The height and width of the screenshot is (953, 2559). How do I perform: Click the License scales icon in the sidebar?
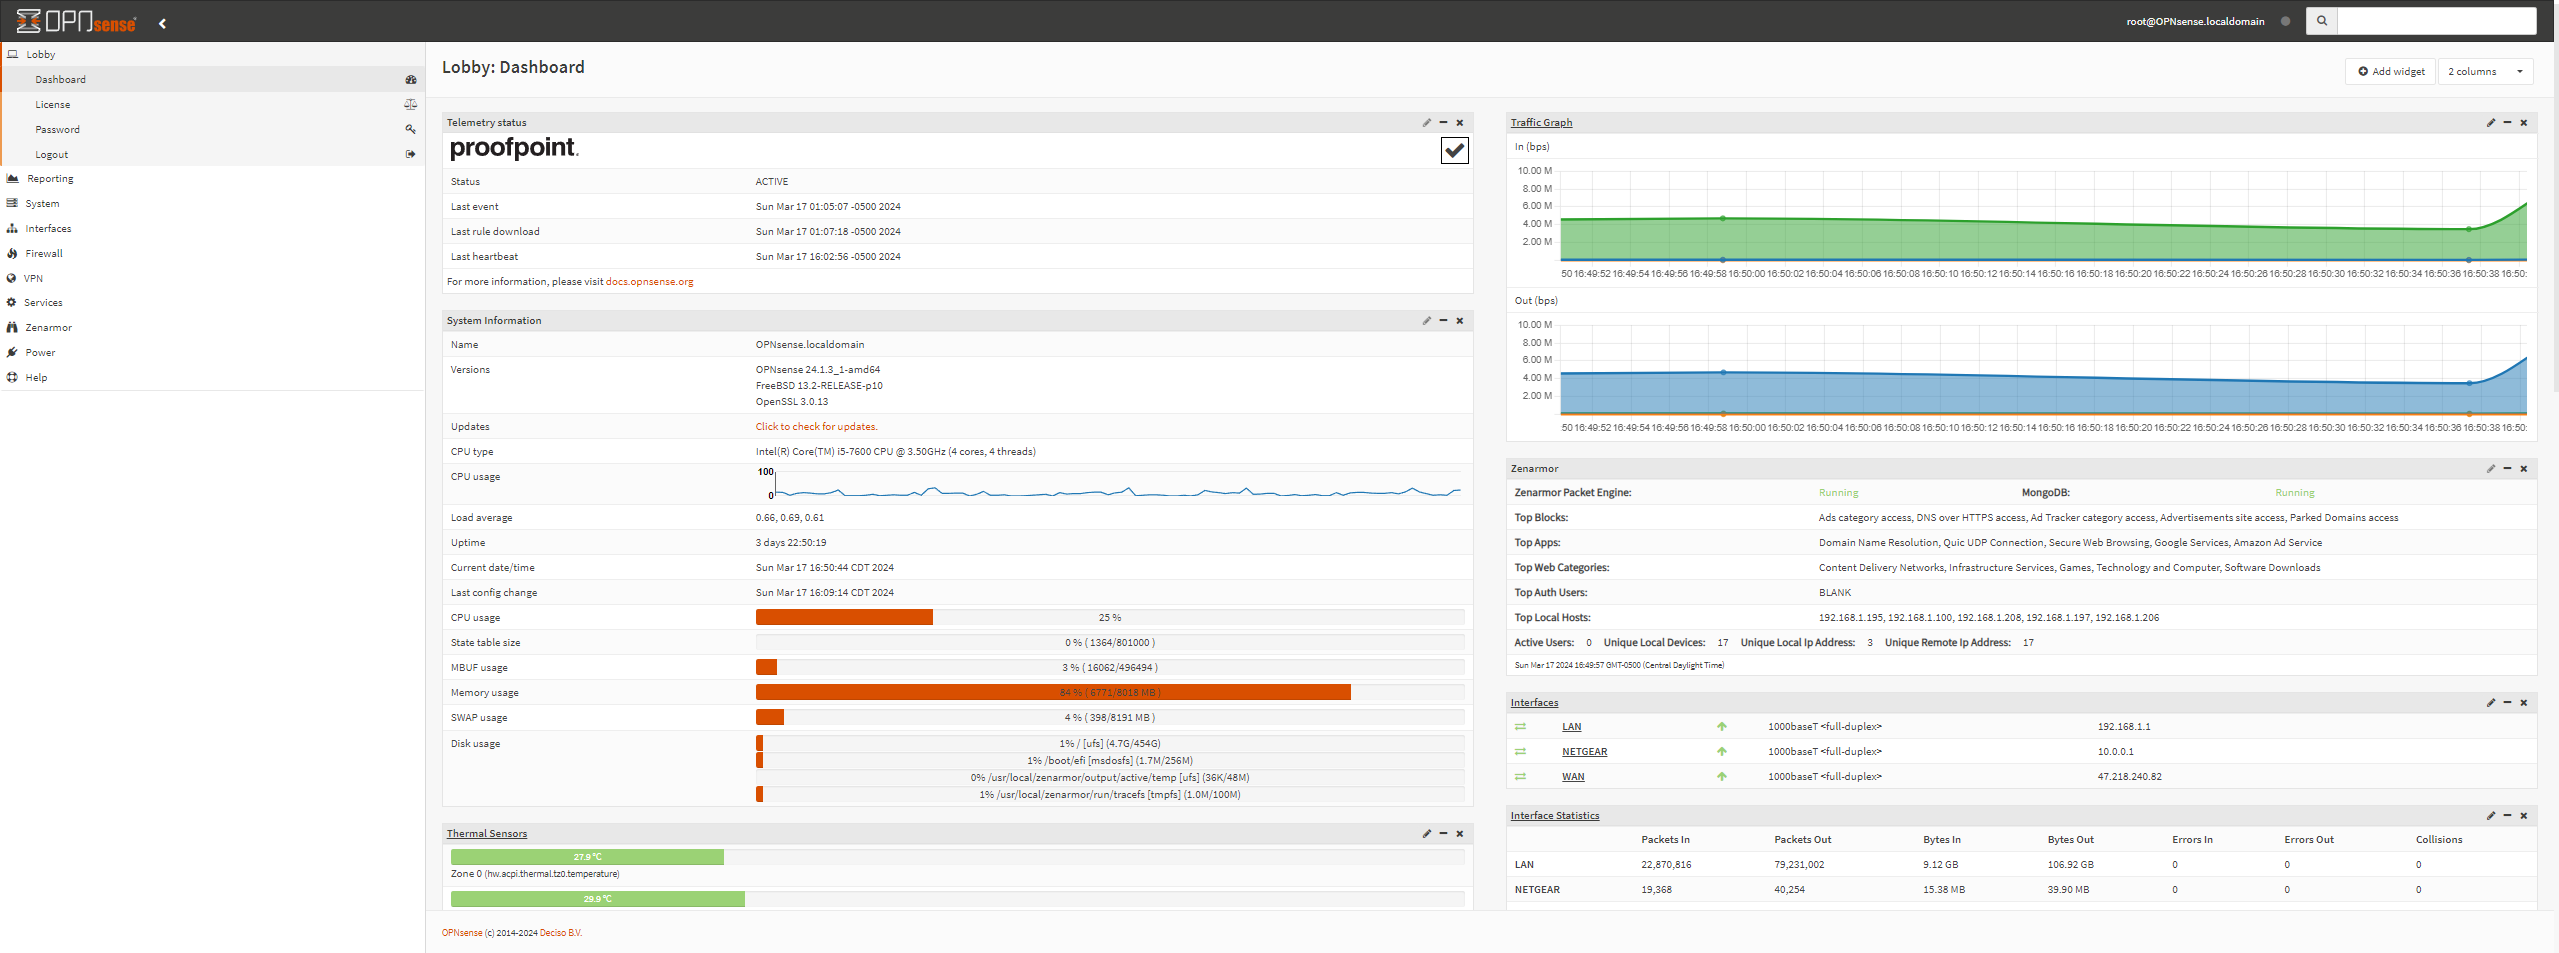coord(410,105)
